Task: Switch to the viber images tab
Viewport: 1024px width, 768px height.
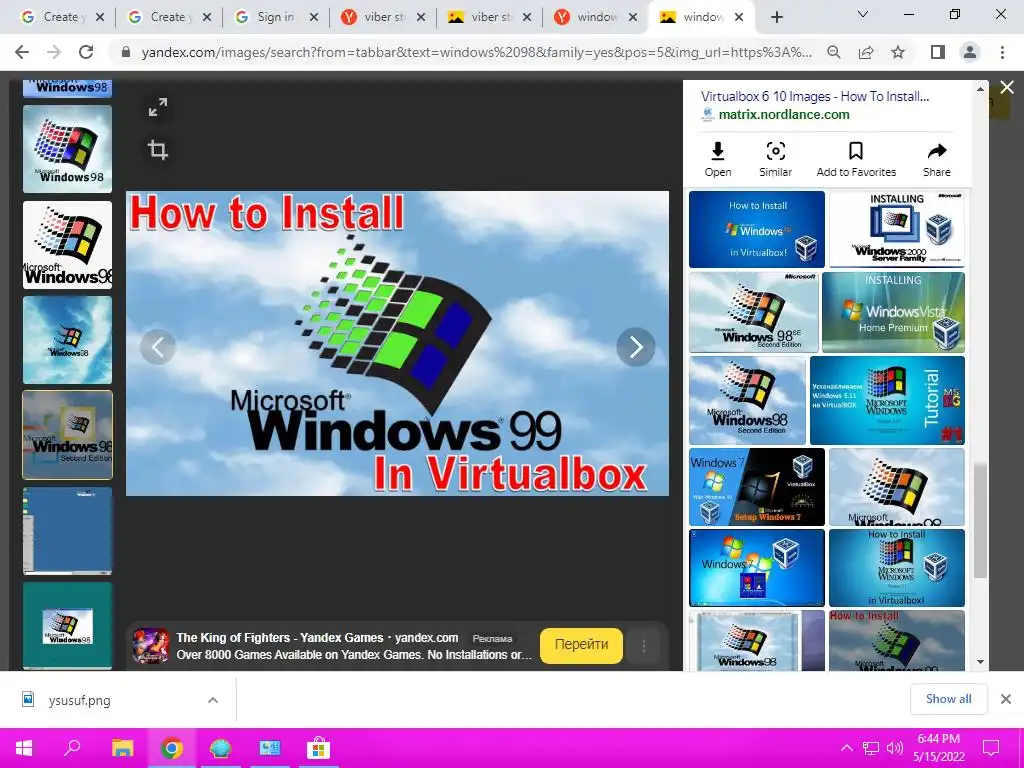Action: click(488, 17)
